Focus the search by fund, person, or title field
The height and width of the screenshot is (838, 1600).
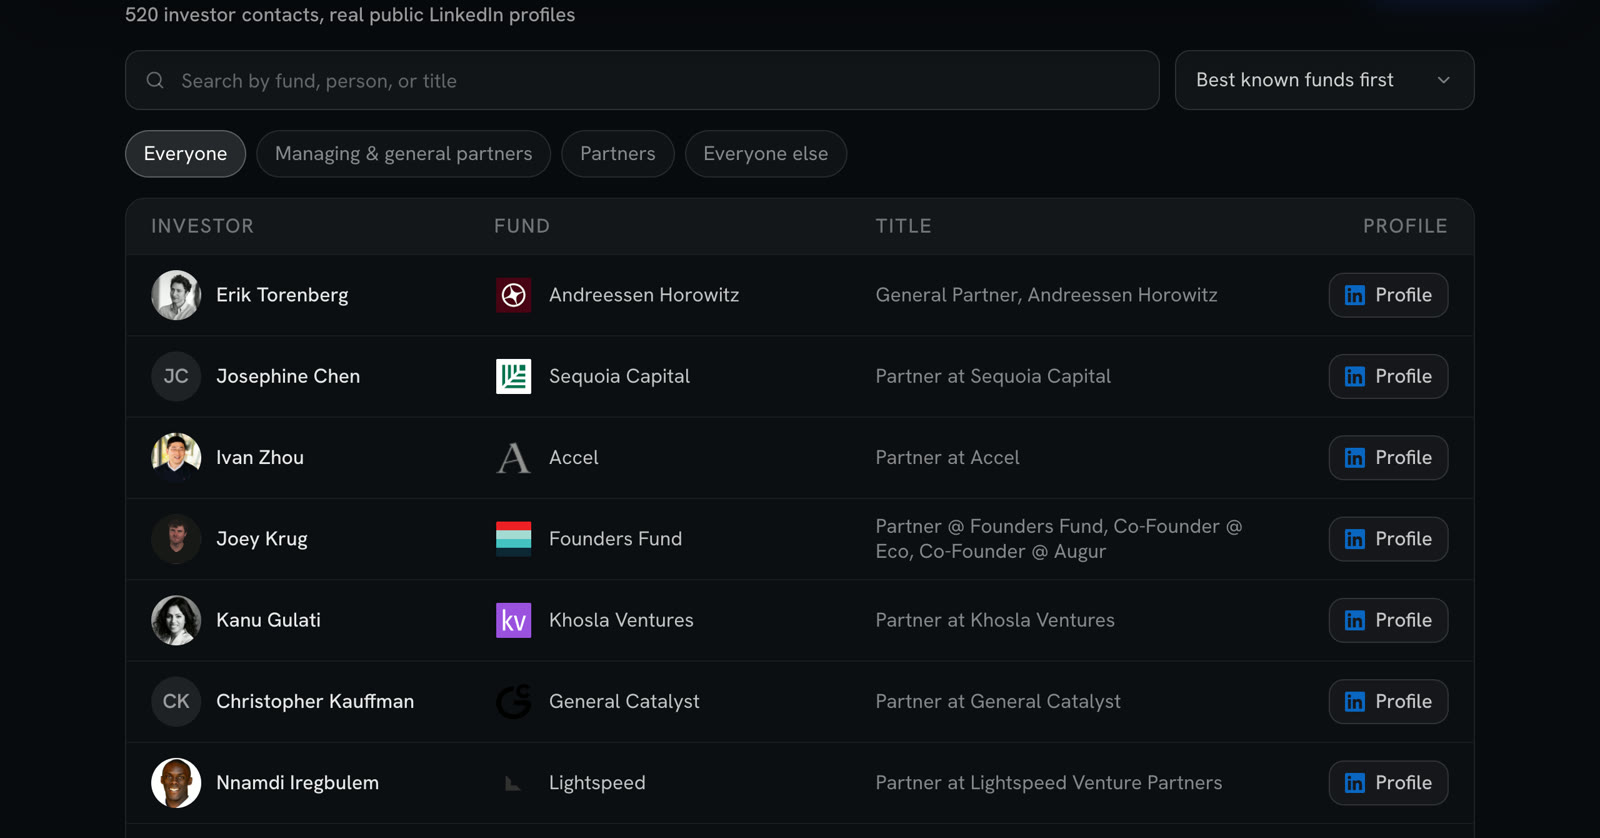pyautogui.click(x=642, y=80)
